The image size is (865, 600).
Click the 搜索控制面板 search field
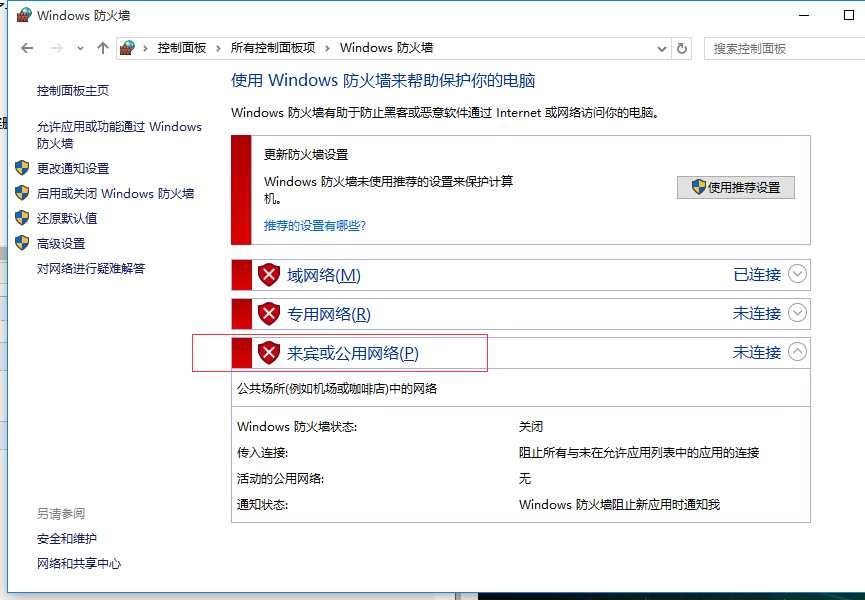[x=784, y=49]
